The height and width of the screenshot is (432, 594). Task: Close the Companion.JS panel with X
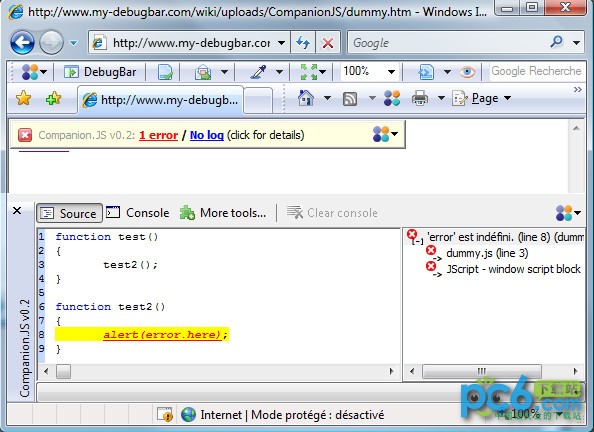coord(17,211)
